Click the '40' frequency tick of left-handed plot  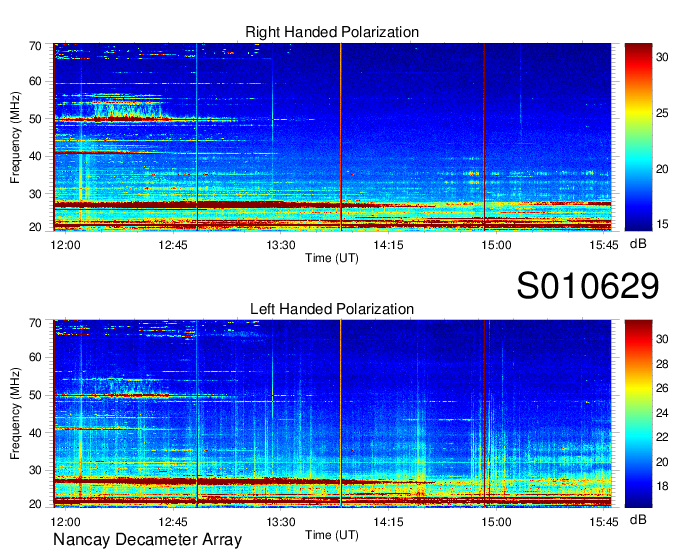pos(36,433)
